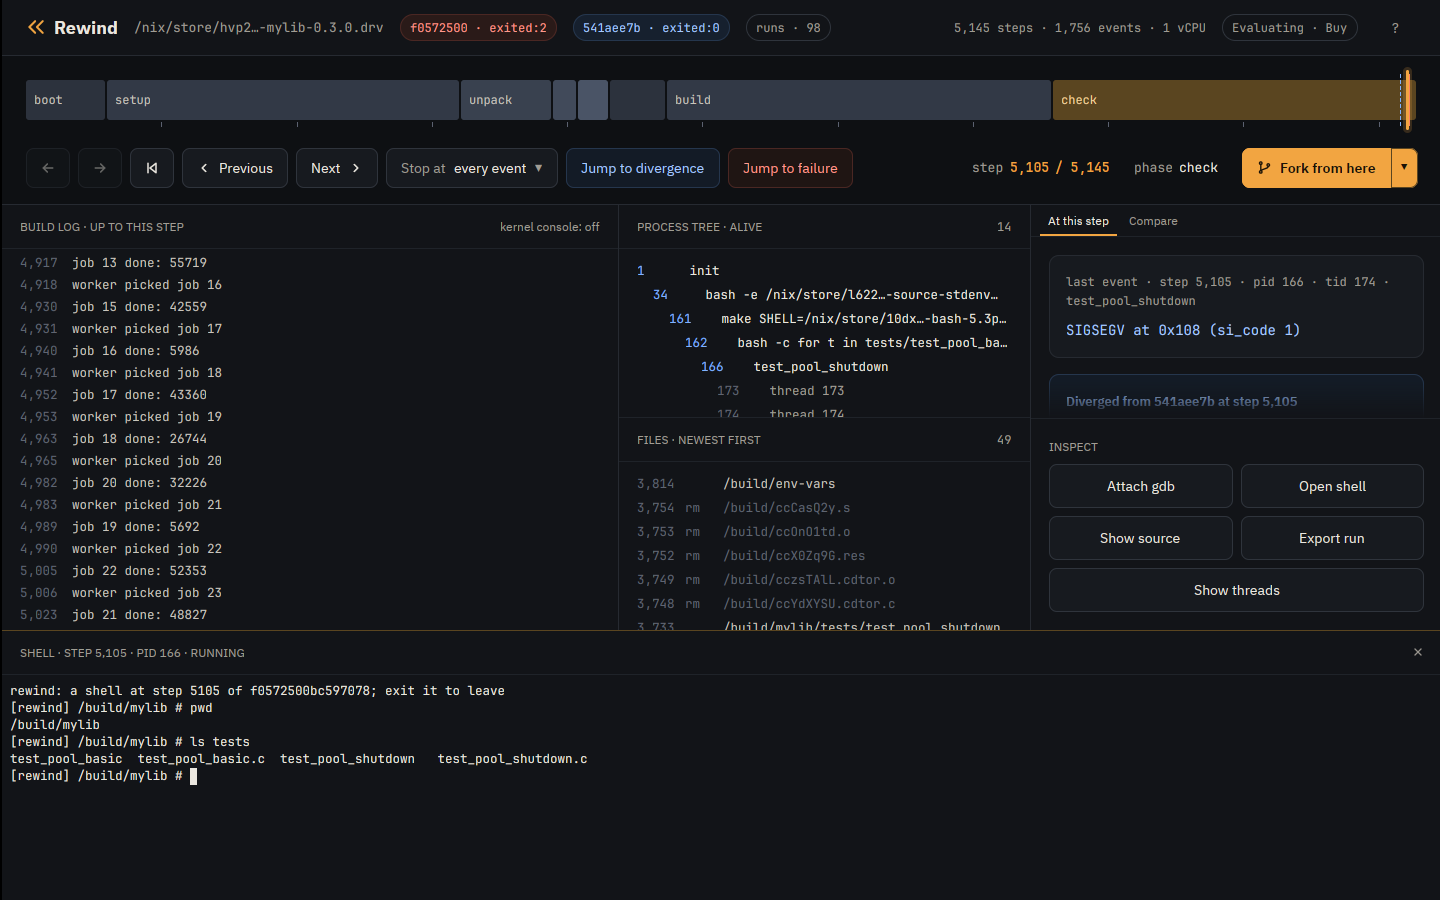This screenshot has width=1440, height=900.
Task: Select thread 173 in process tree
Action: coord(824,391)
